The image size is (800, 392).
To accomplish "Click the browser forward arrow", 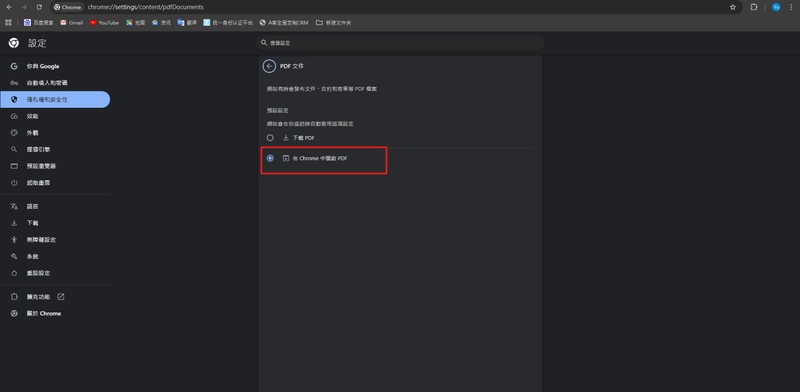I will [x=24, y=7].
